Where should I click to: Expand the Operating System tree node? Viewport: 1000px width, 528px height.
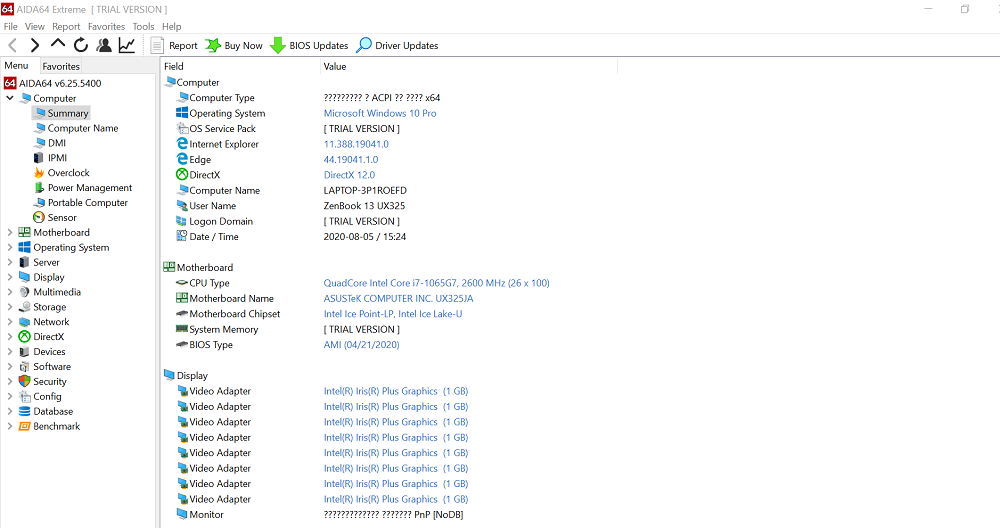pos(10,247)
